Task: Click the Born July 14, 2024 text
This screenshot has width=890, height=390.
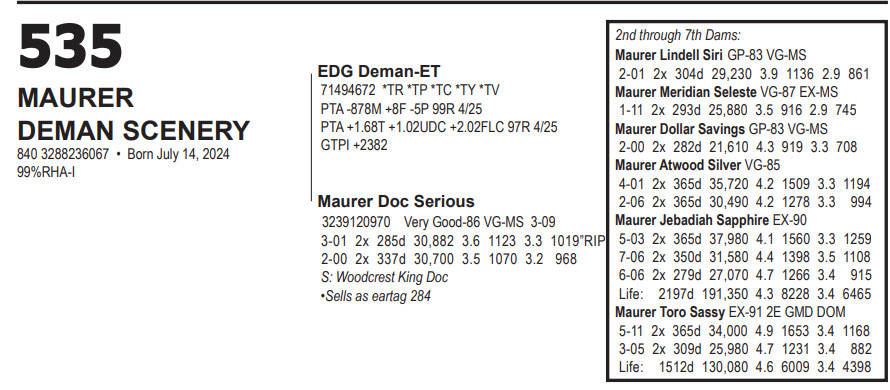Action: pyautogui.click(x=178, y=154)
